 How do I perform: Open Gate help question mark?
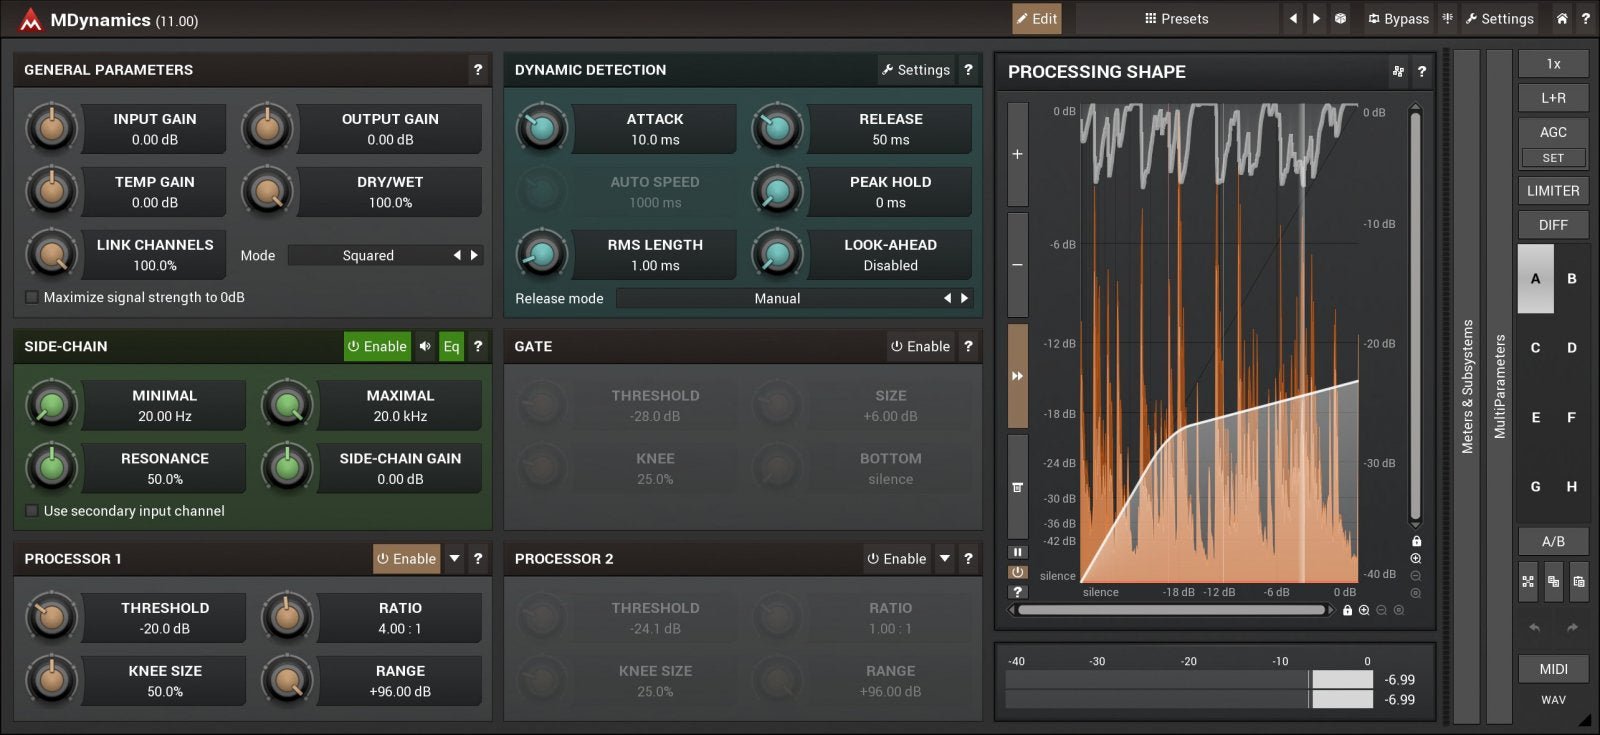click(x=968, y=346)
